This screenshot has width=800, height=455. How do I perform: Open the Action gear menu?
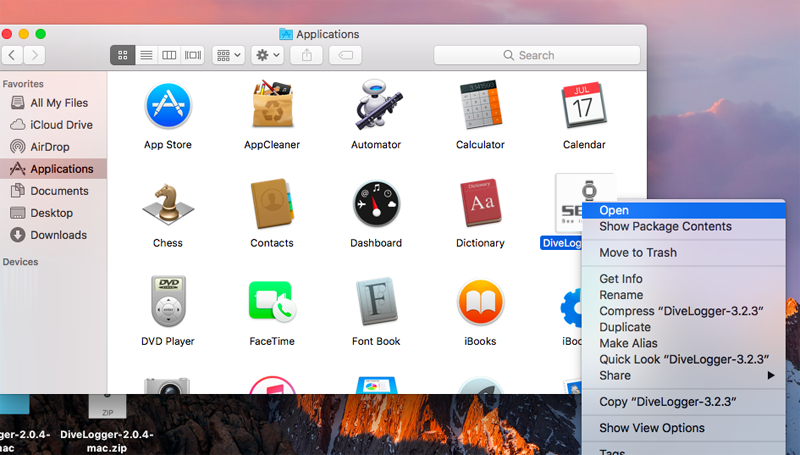(x=267, y=55)
